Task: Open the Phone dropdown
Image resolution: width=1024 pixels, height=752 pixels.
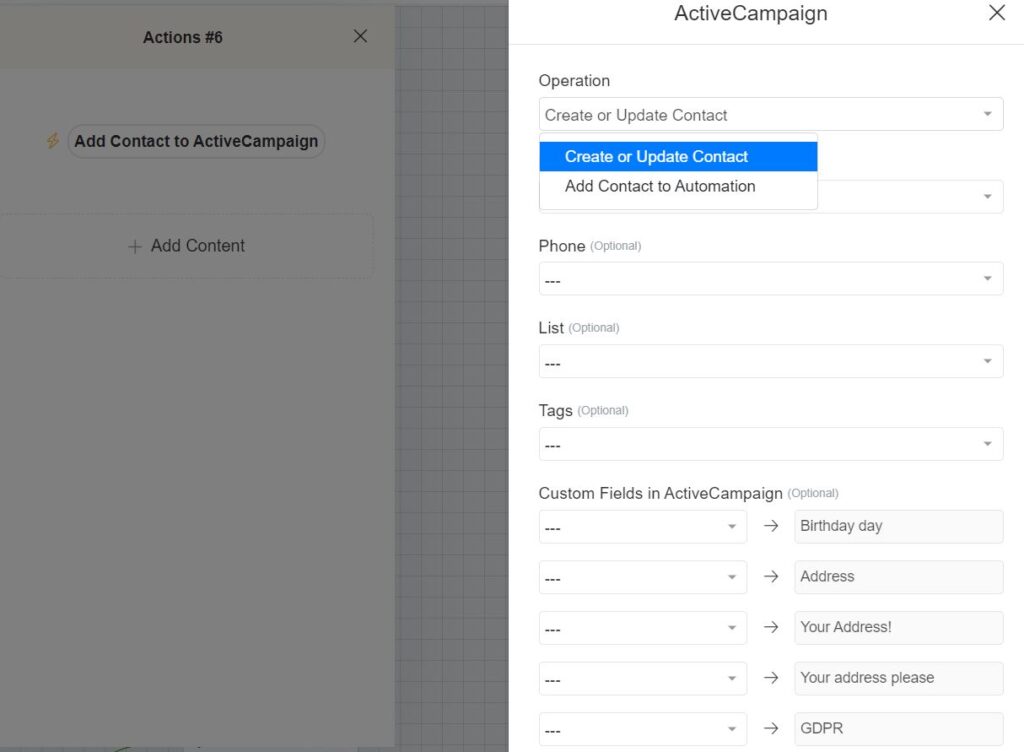Action: pos(771,279)
